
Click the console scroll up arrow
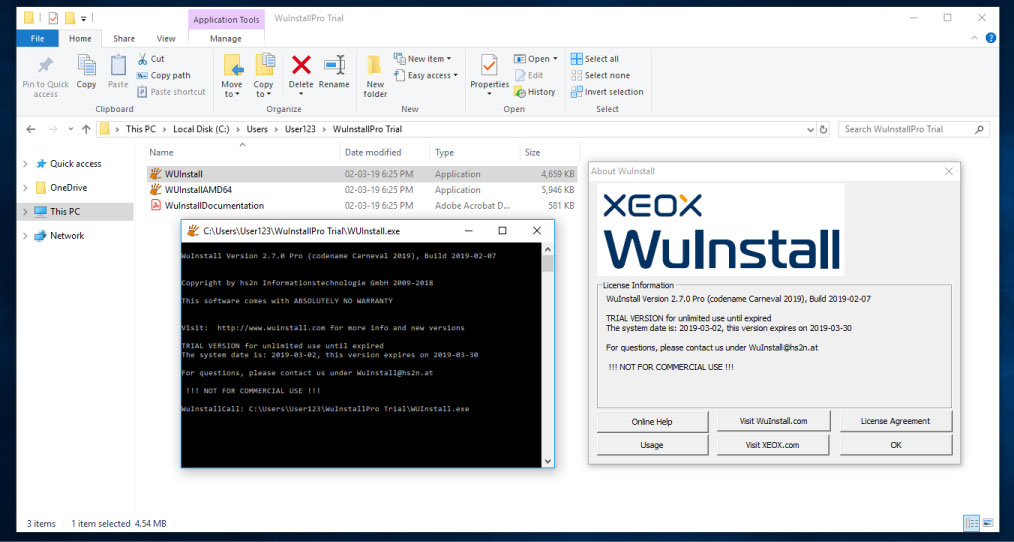coord(548,250)
